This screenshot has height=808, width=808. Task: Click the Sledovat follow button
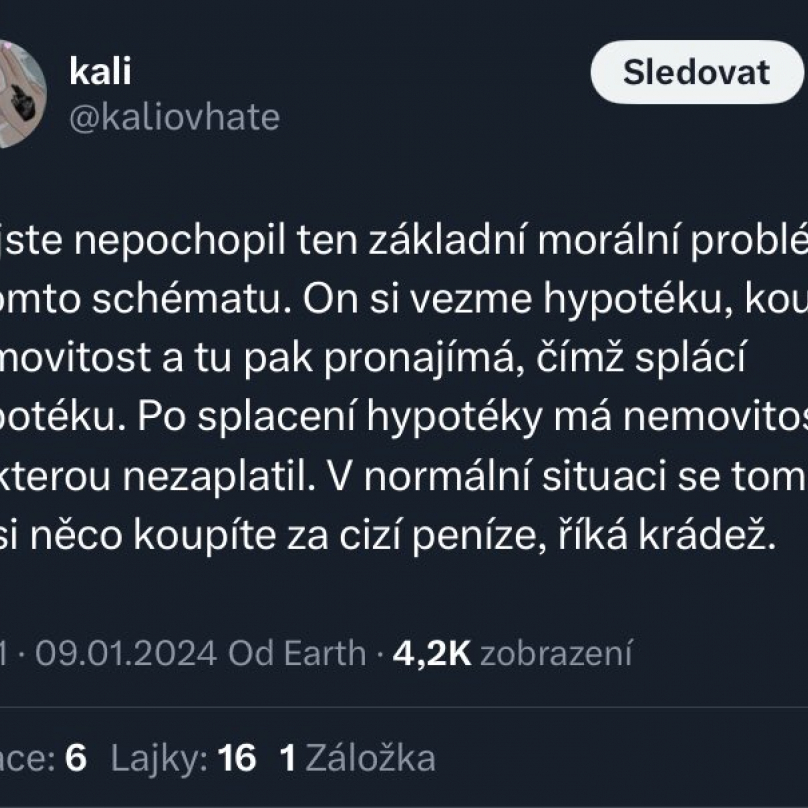click(697, 72)
